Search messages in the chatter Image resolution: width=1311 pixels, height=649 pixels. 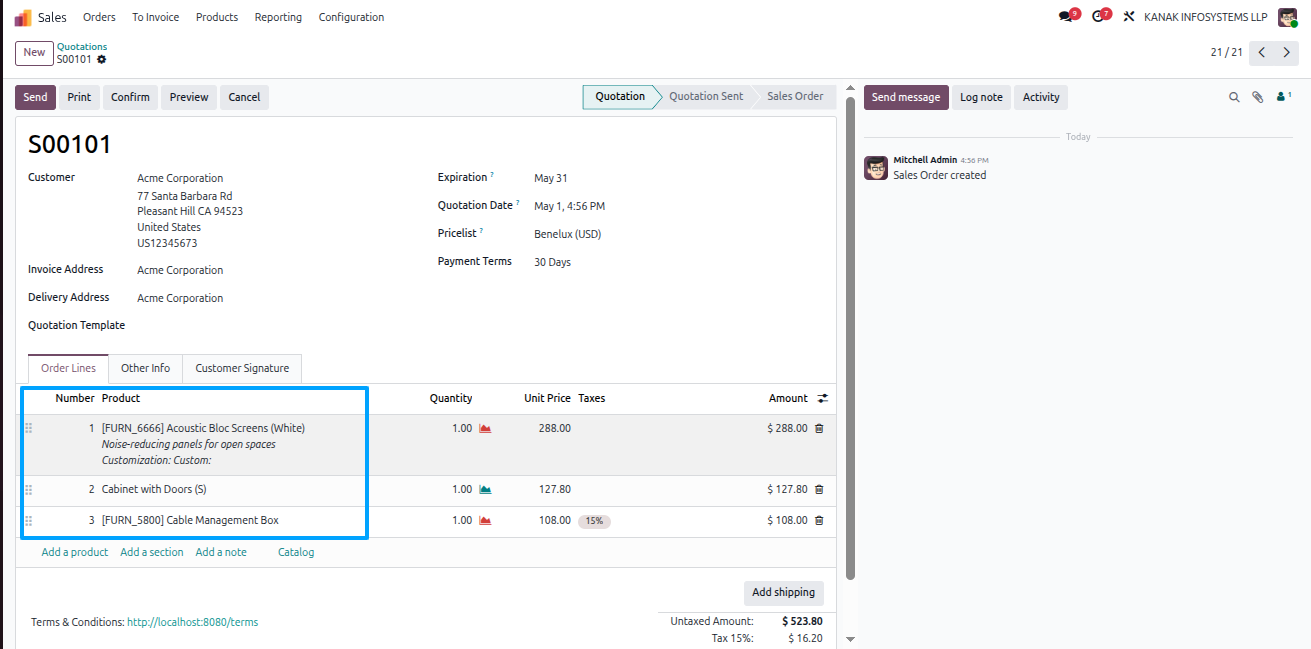tap(1234, 97)
